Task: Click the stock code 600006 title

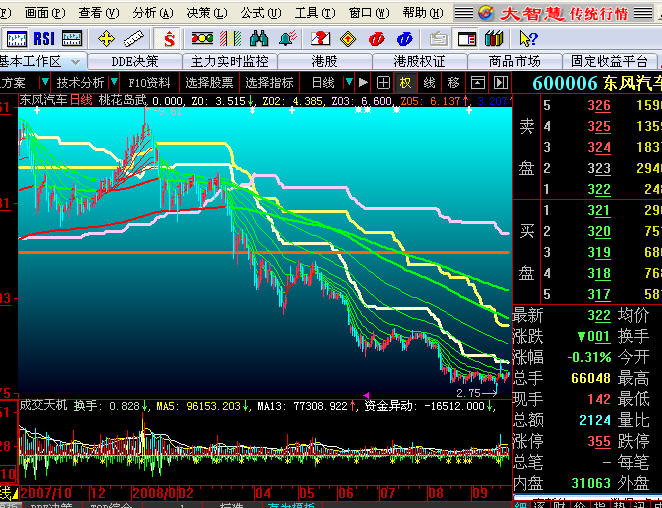Action: [x=565, y=83]
